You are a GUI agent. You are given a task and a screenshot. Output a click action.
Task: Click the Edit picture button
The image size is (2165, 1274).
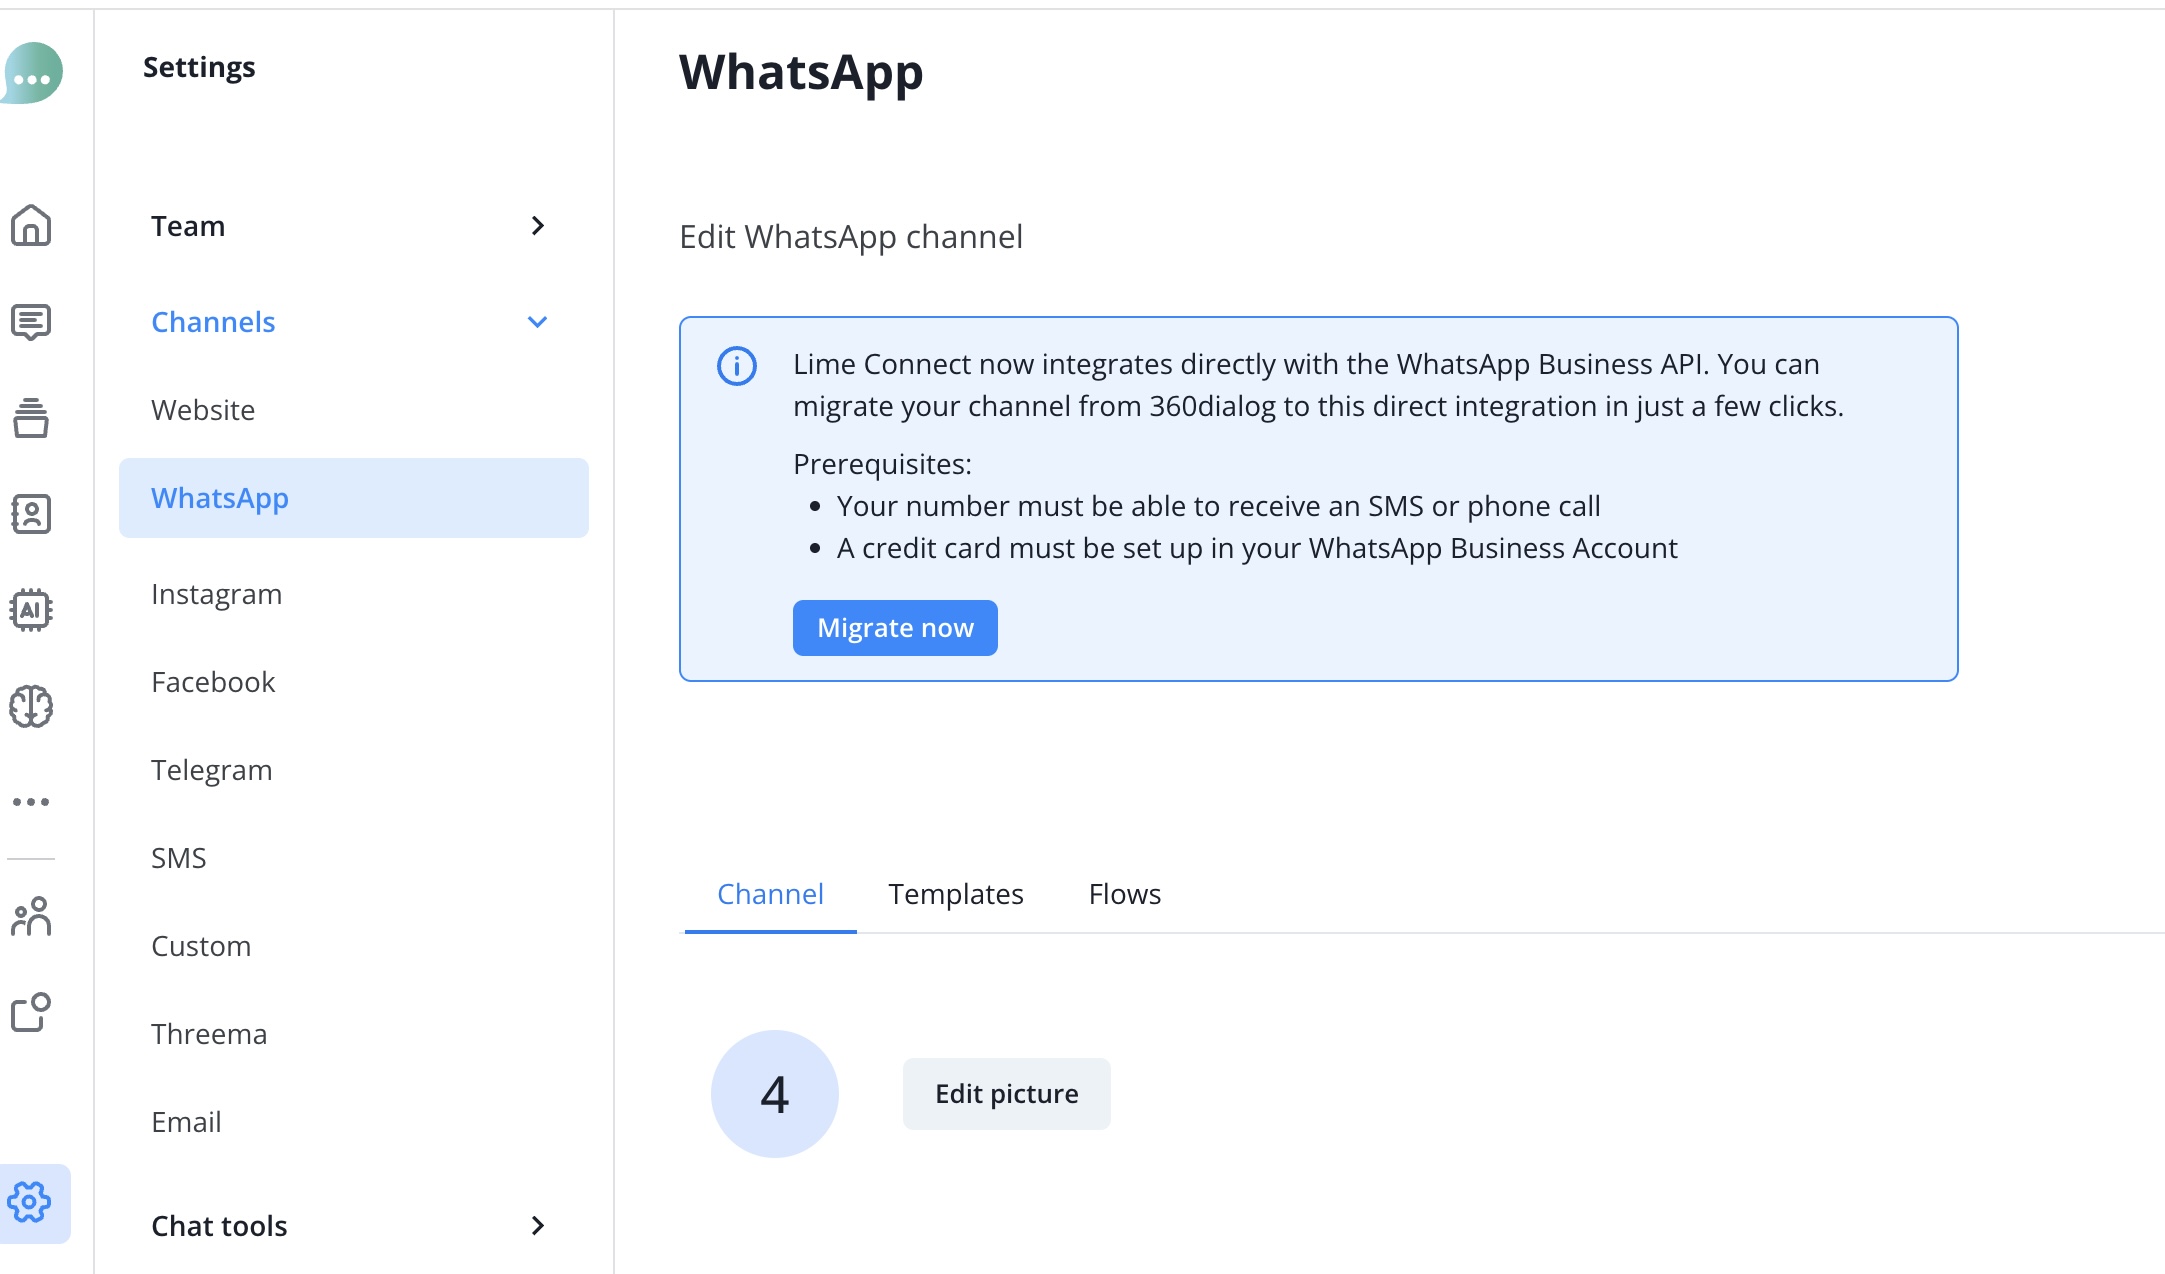coord(1006,1094)
